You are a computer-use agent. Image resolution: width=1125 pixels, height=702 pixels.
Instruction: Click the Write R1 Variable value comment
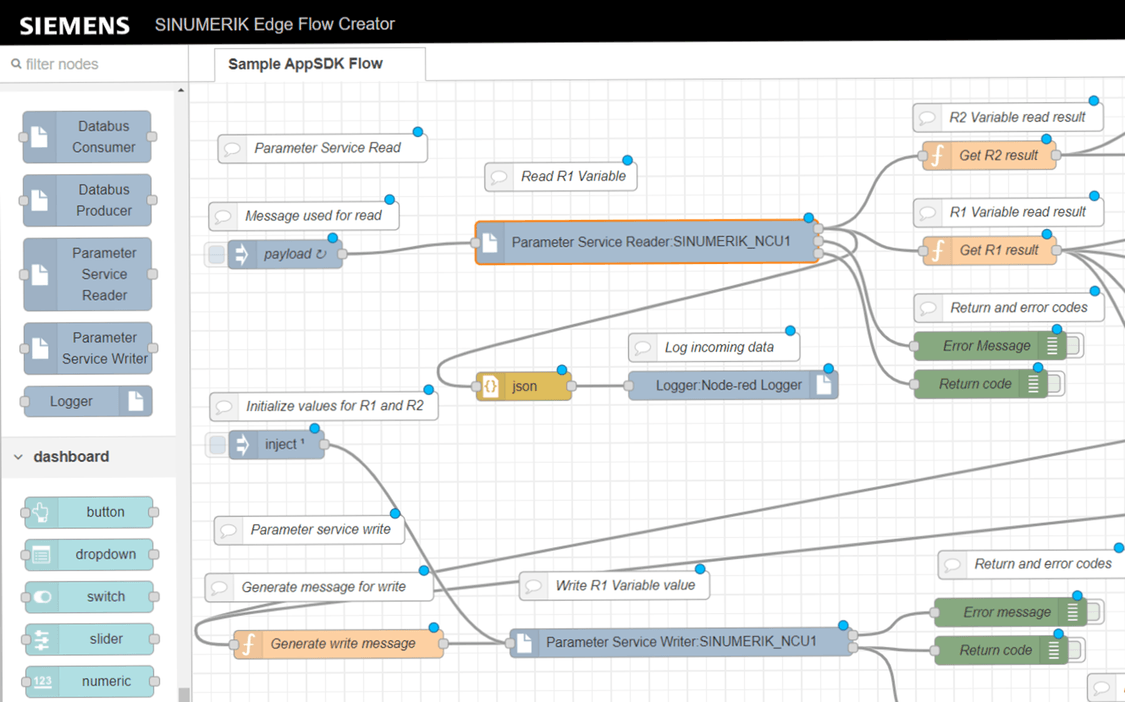point(614,585)
